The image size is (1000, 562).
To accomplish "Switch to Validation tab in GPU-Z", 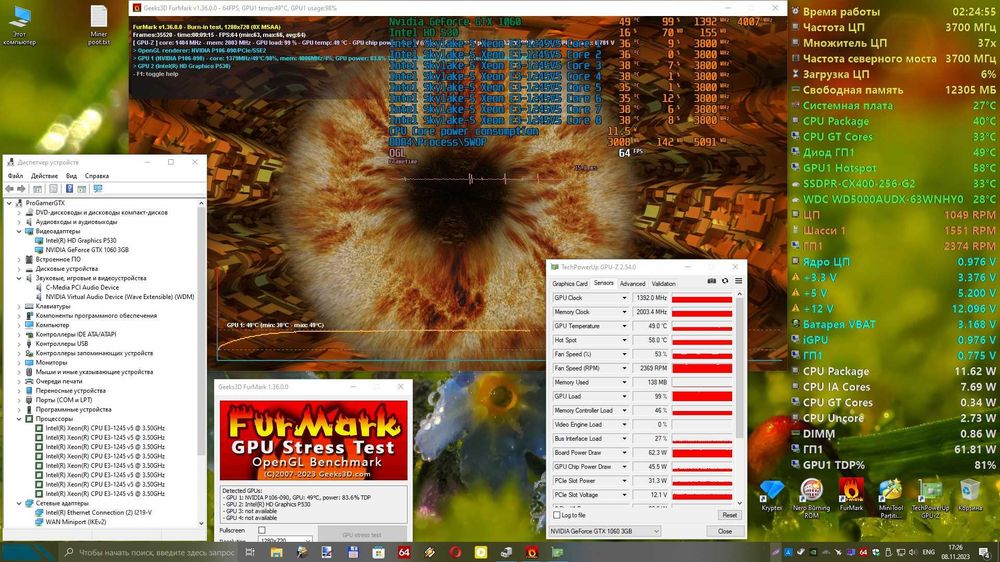I will (x=663, y=284).
